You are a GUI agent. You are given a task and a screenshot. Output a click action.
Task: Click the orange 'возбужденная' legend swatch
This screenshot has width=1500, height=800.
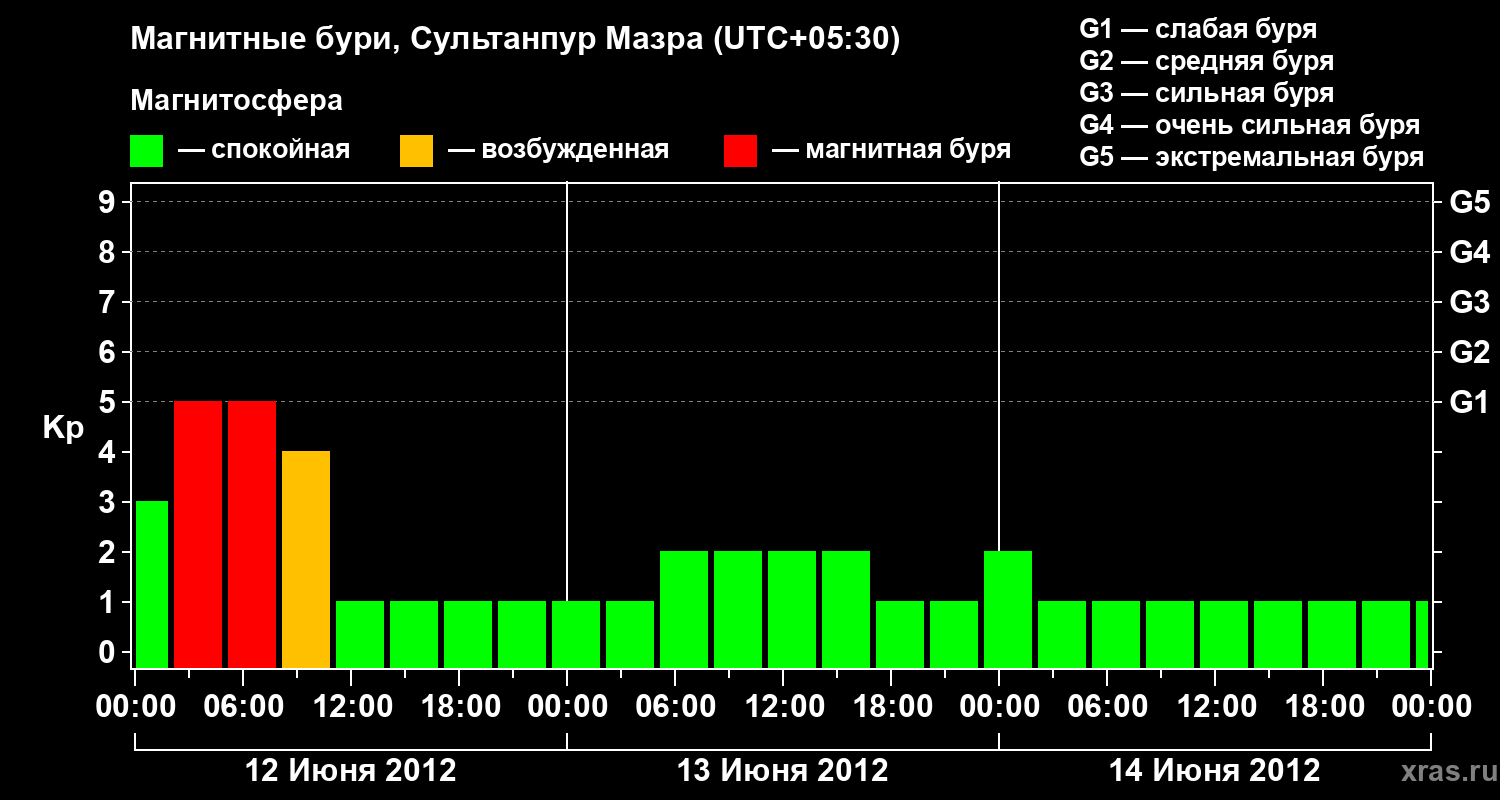(x=416, y=151)
